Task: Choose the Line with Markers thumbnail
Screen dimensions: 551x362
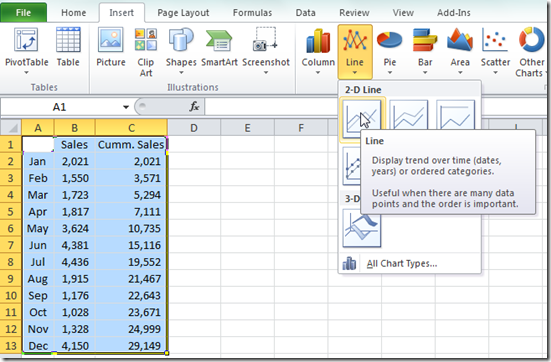Action: tap(351, 166)
